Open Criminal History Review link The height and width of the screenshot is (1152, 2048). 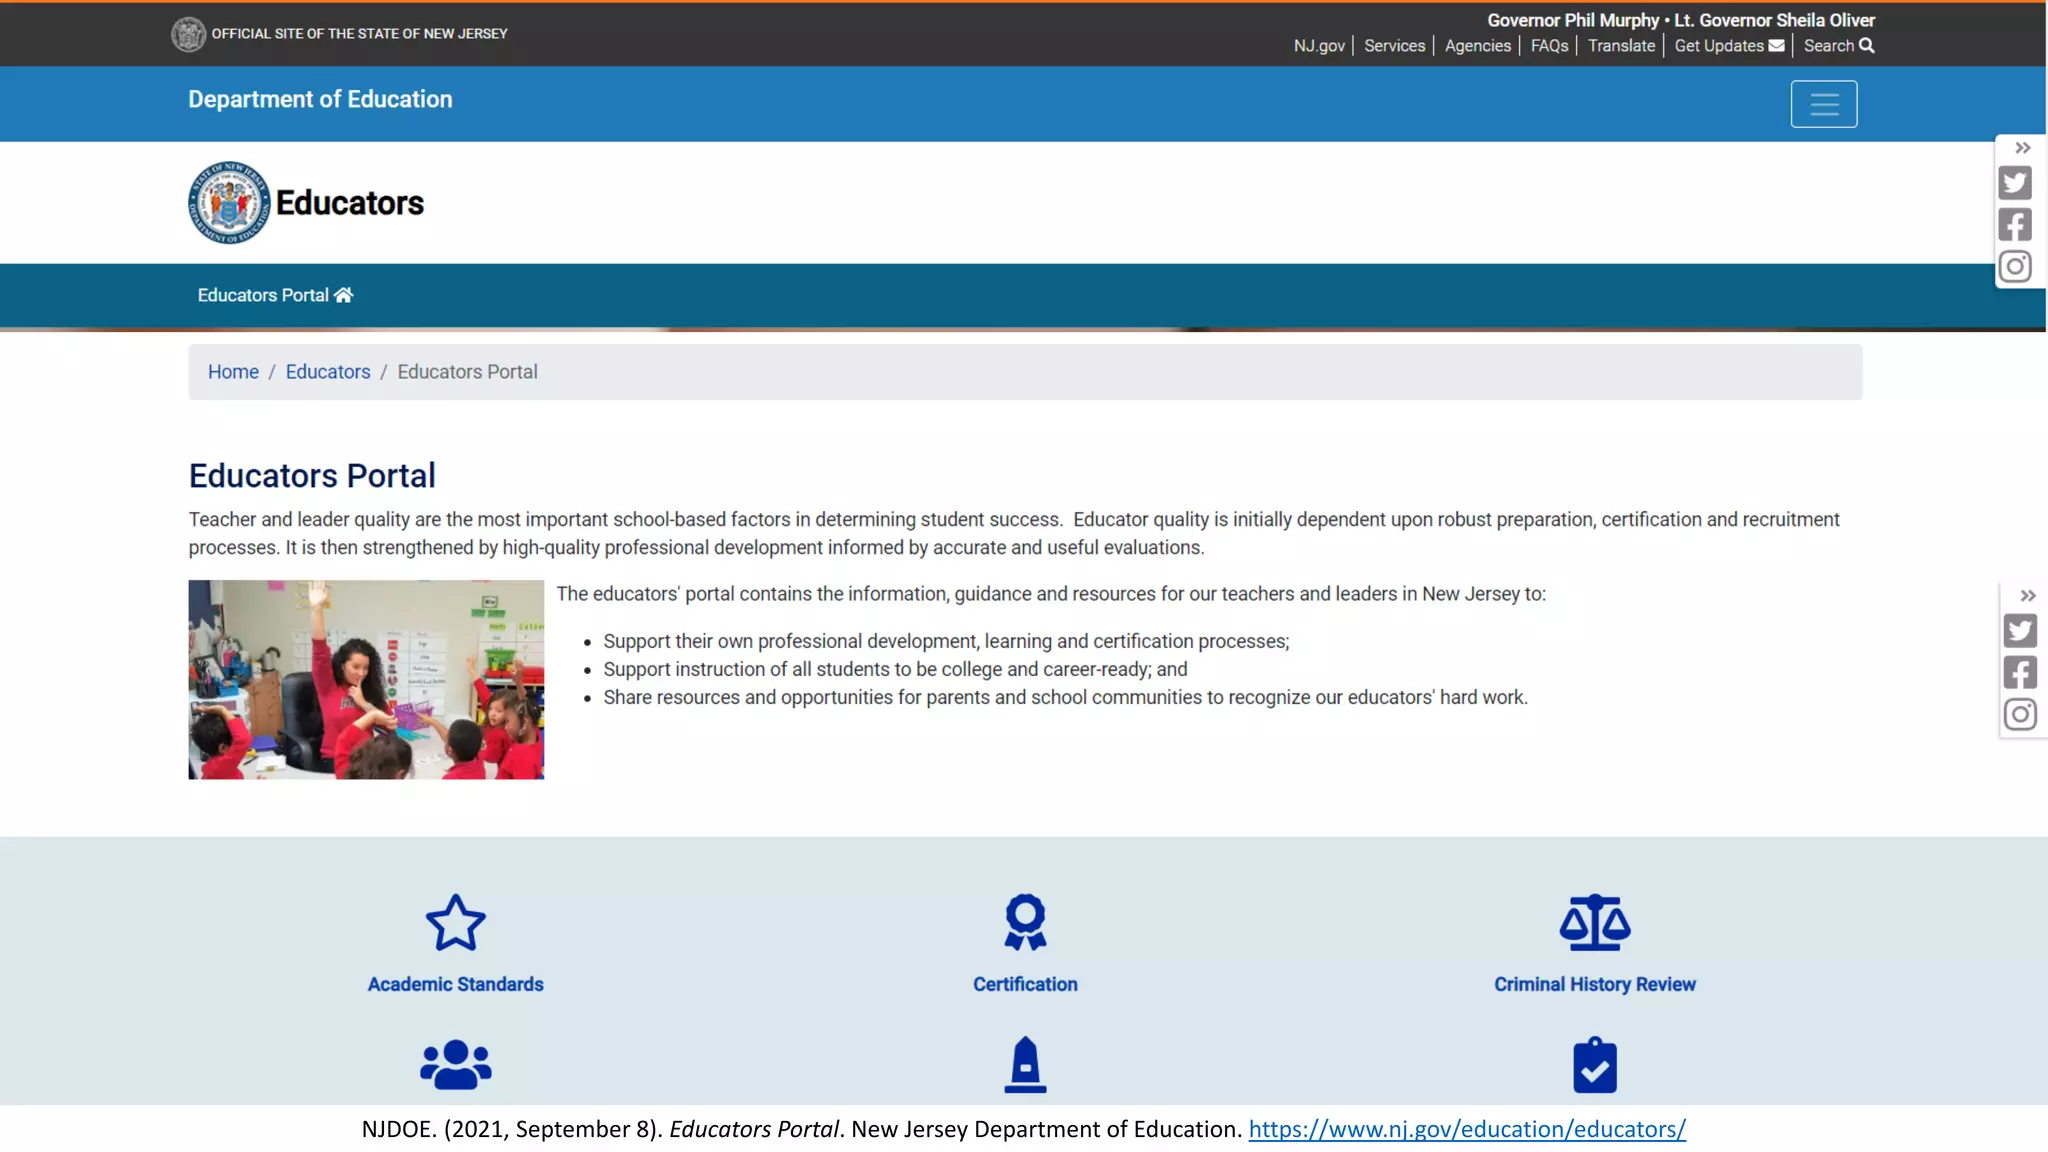[x=1595, y=984]
